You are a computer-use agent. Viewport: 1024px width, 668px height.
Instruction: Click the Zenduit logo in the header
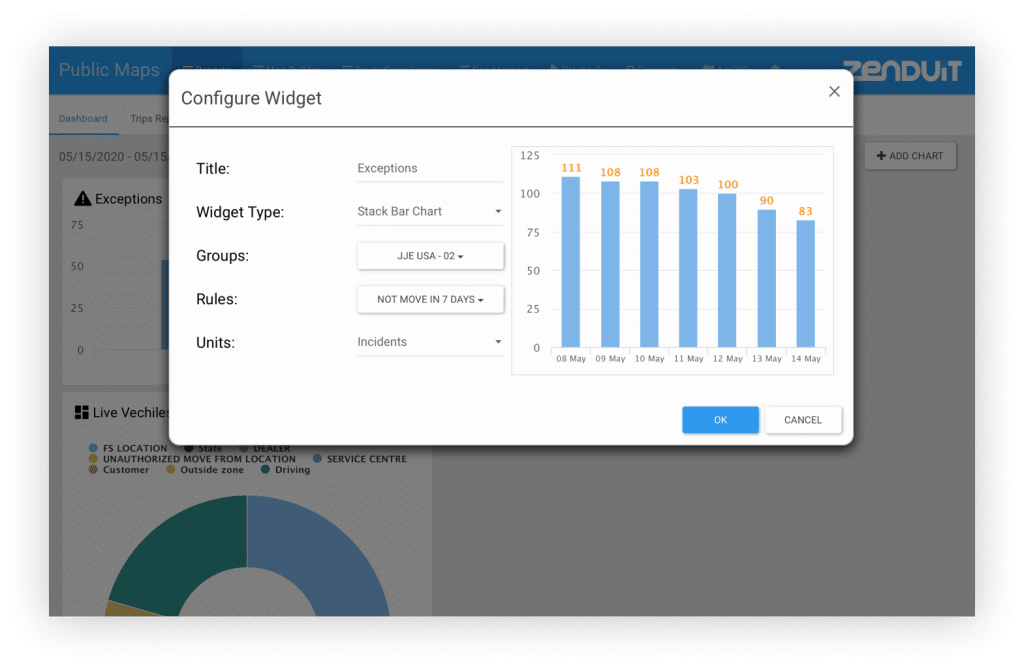click(901, 71)
